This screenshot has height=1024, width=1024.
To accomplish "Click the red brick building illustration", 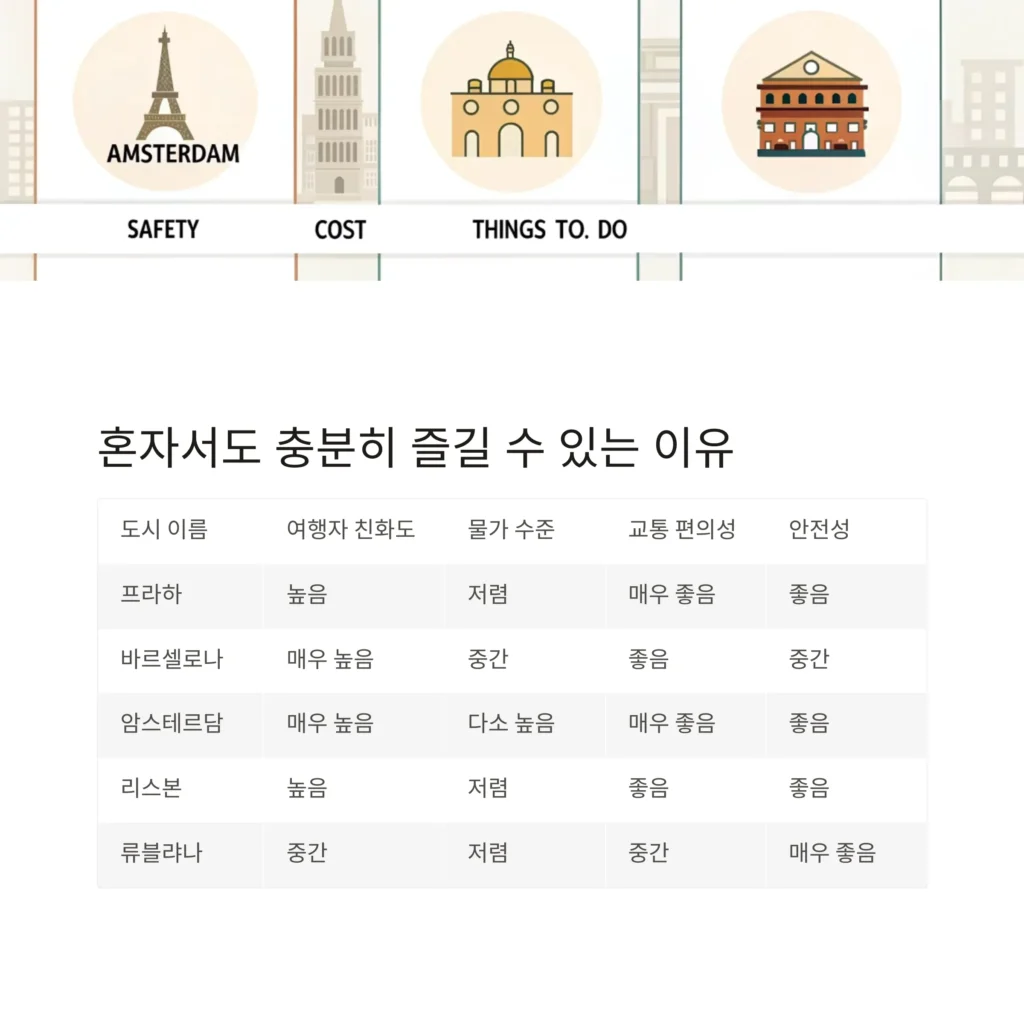I will pyautogui.click(x=811, y=104).
